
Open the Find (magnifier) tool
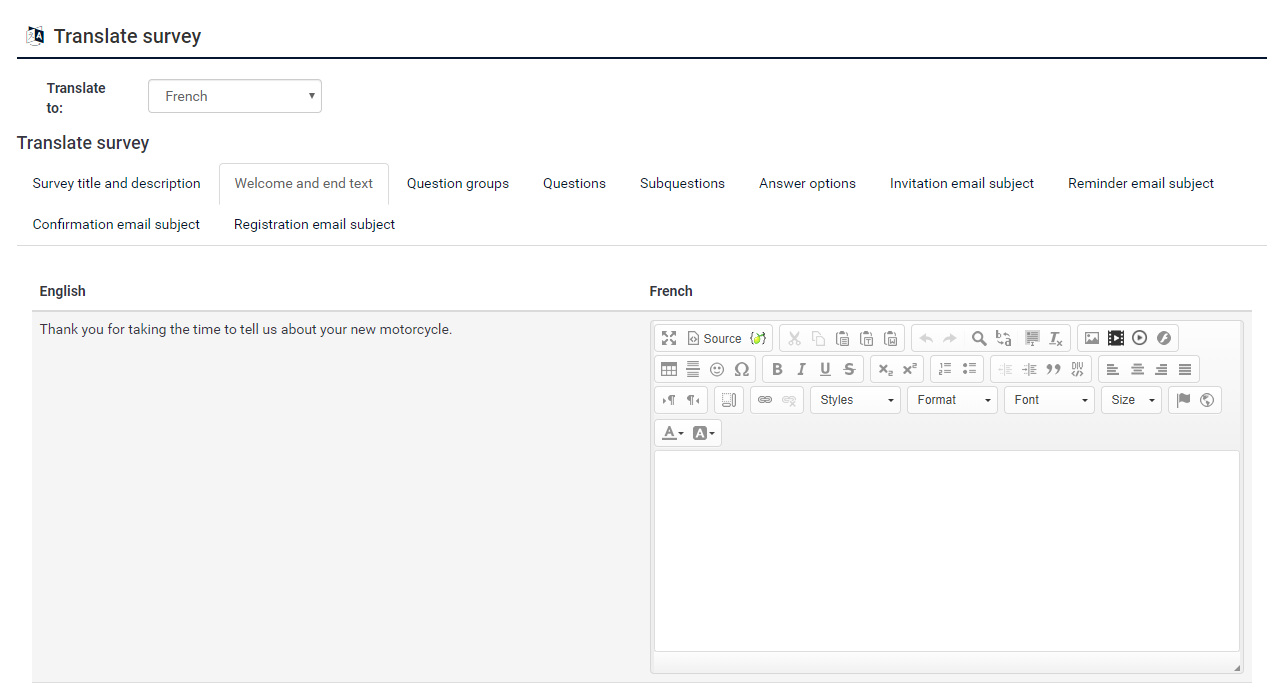[x=979, y=338]
